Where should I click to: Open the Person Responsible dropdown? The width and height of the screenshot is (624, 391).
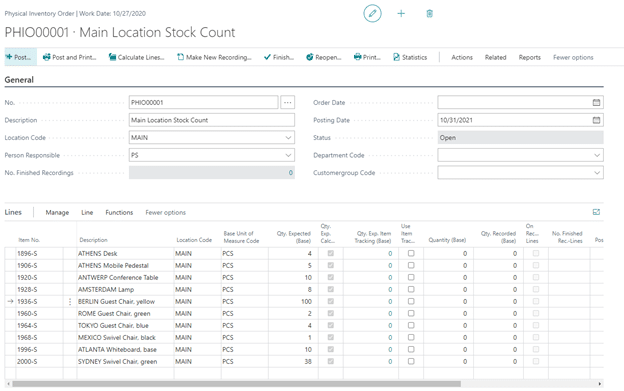pos(288,155)
